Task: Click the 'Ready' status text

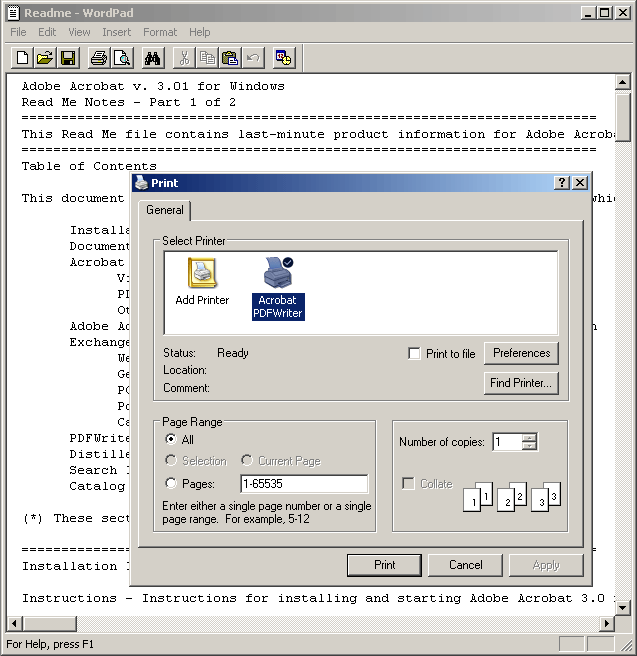Action: [233, 353]
